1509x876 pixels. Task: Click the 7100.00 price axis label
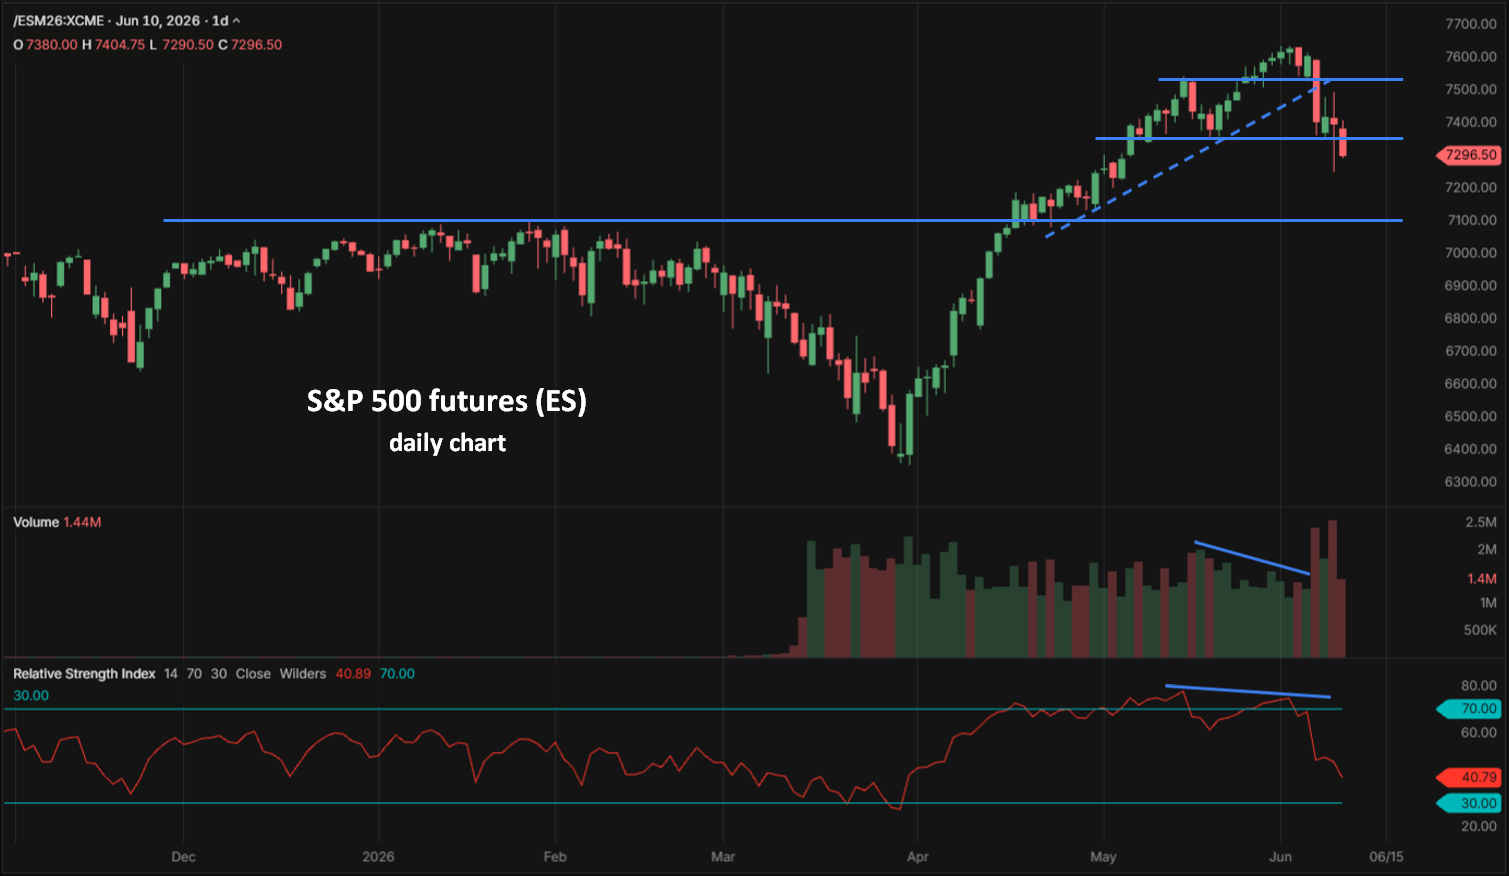pyautogui.click(x=1471, y=221)
